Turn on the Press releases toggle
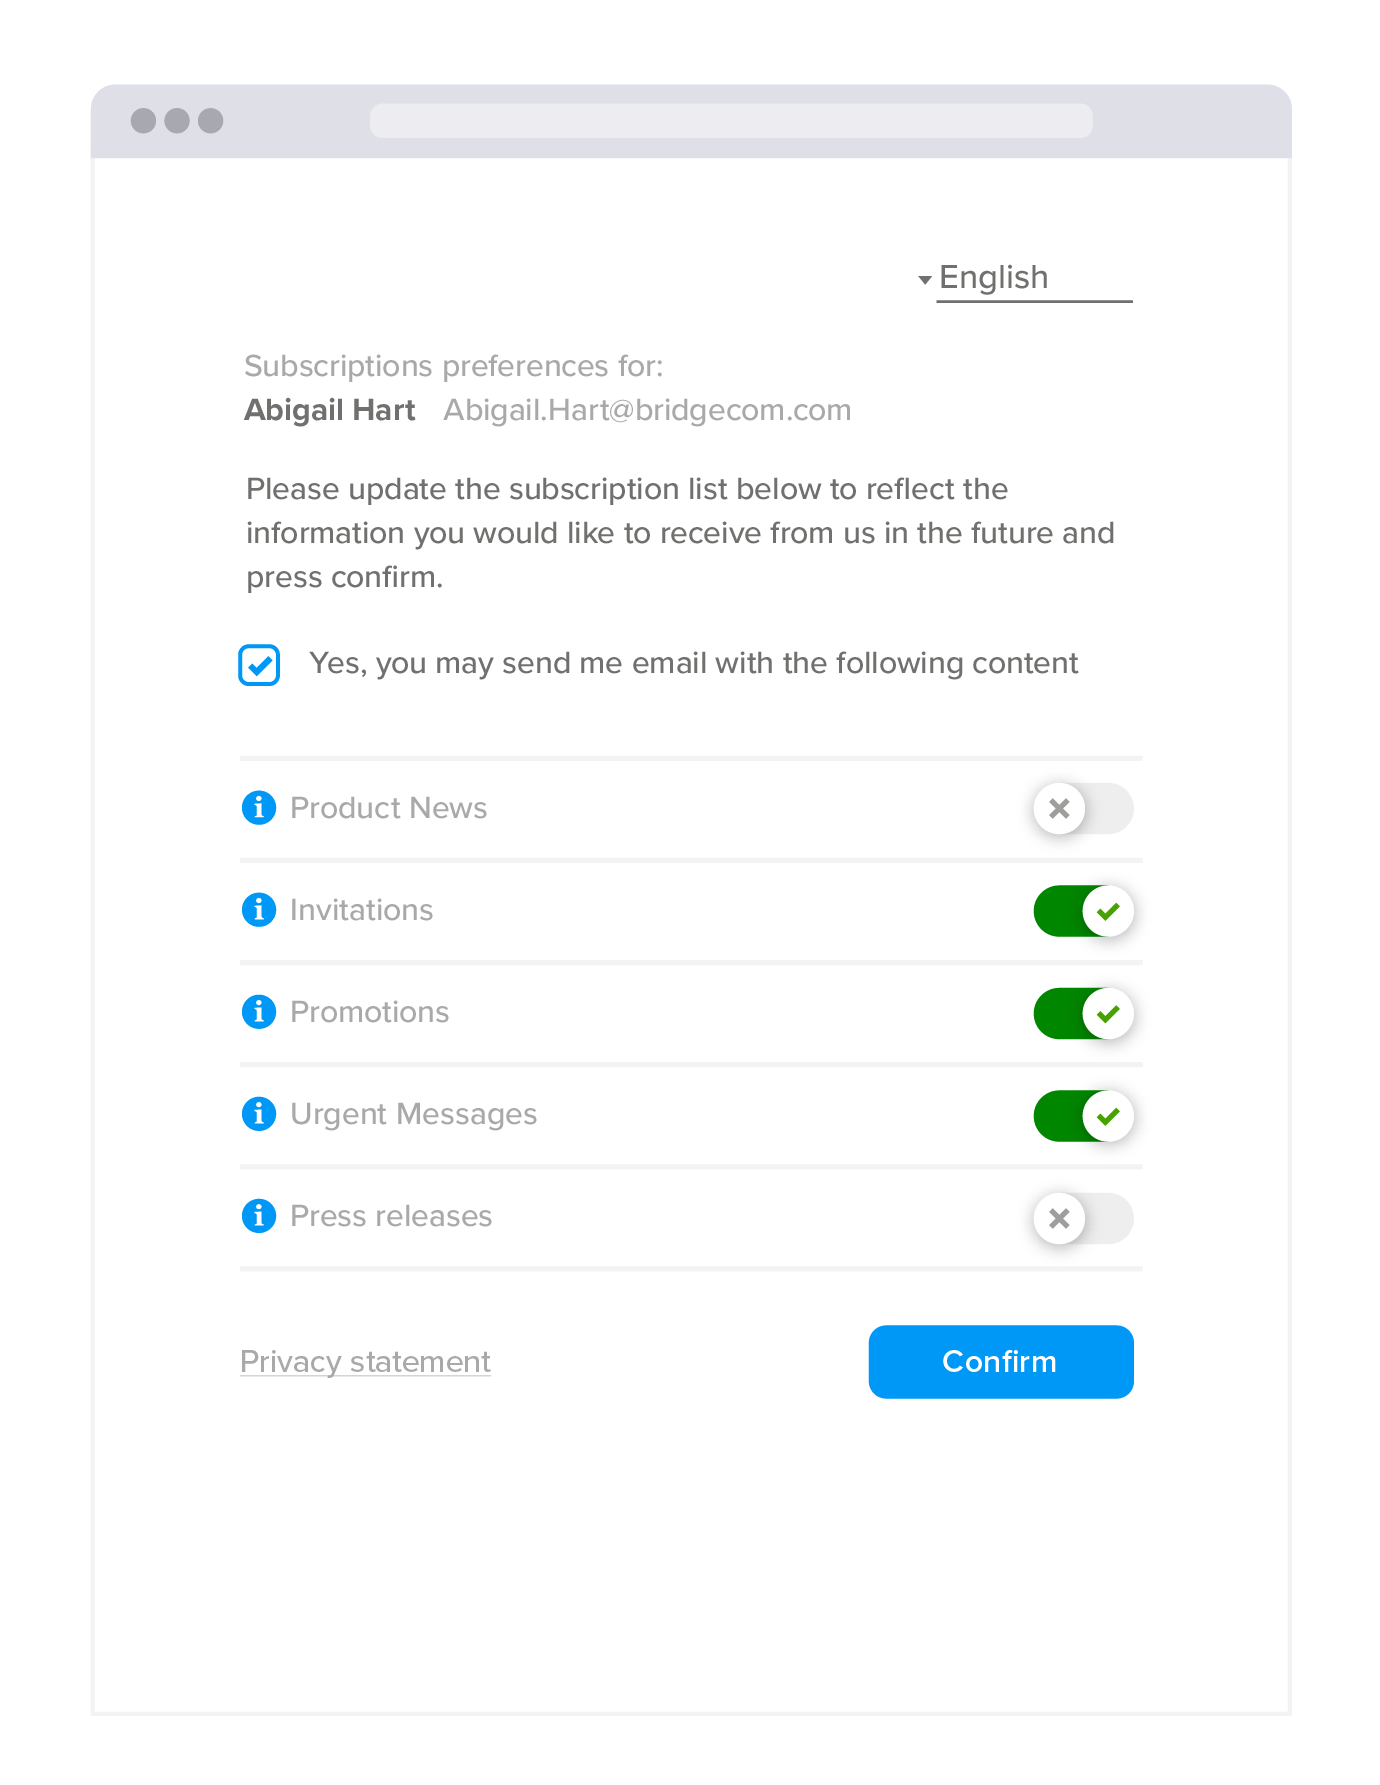This screenshot has height=1785, width=1380. [1083, 1218]
